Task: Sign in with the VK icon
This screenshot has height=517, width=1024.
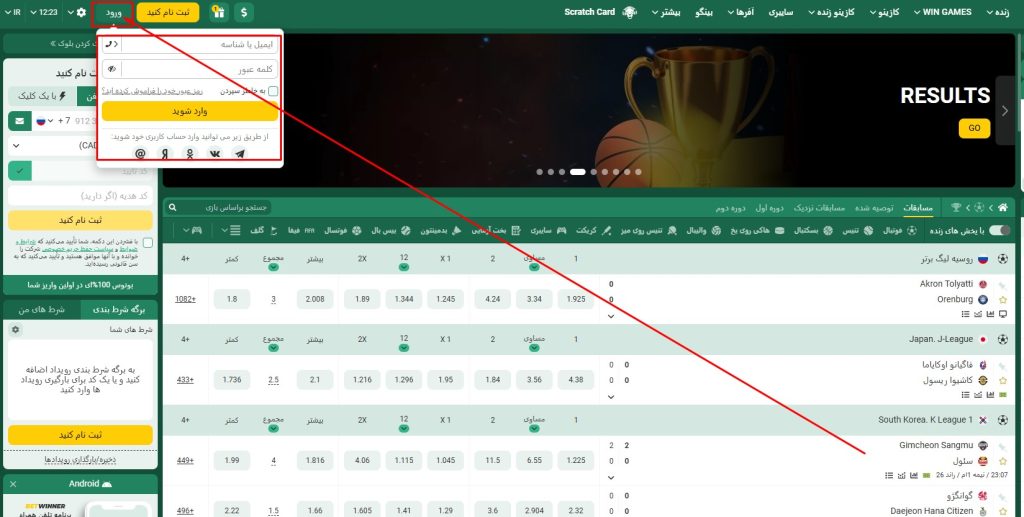Action: 215,154
